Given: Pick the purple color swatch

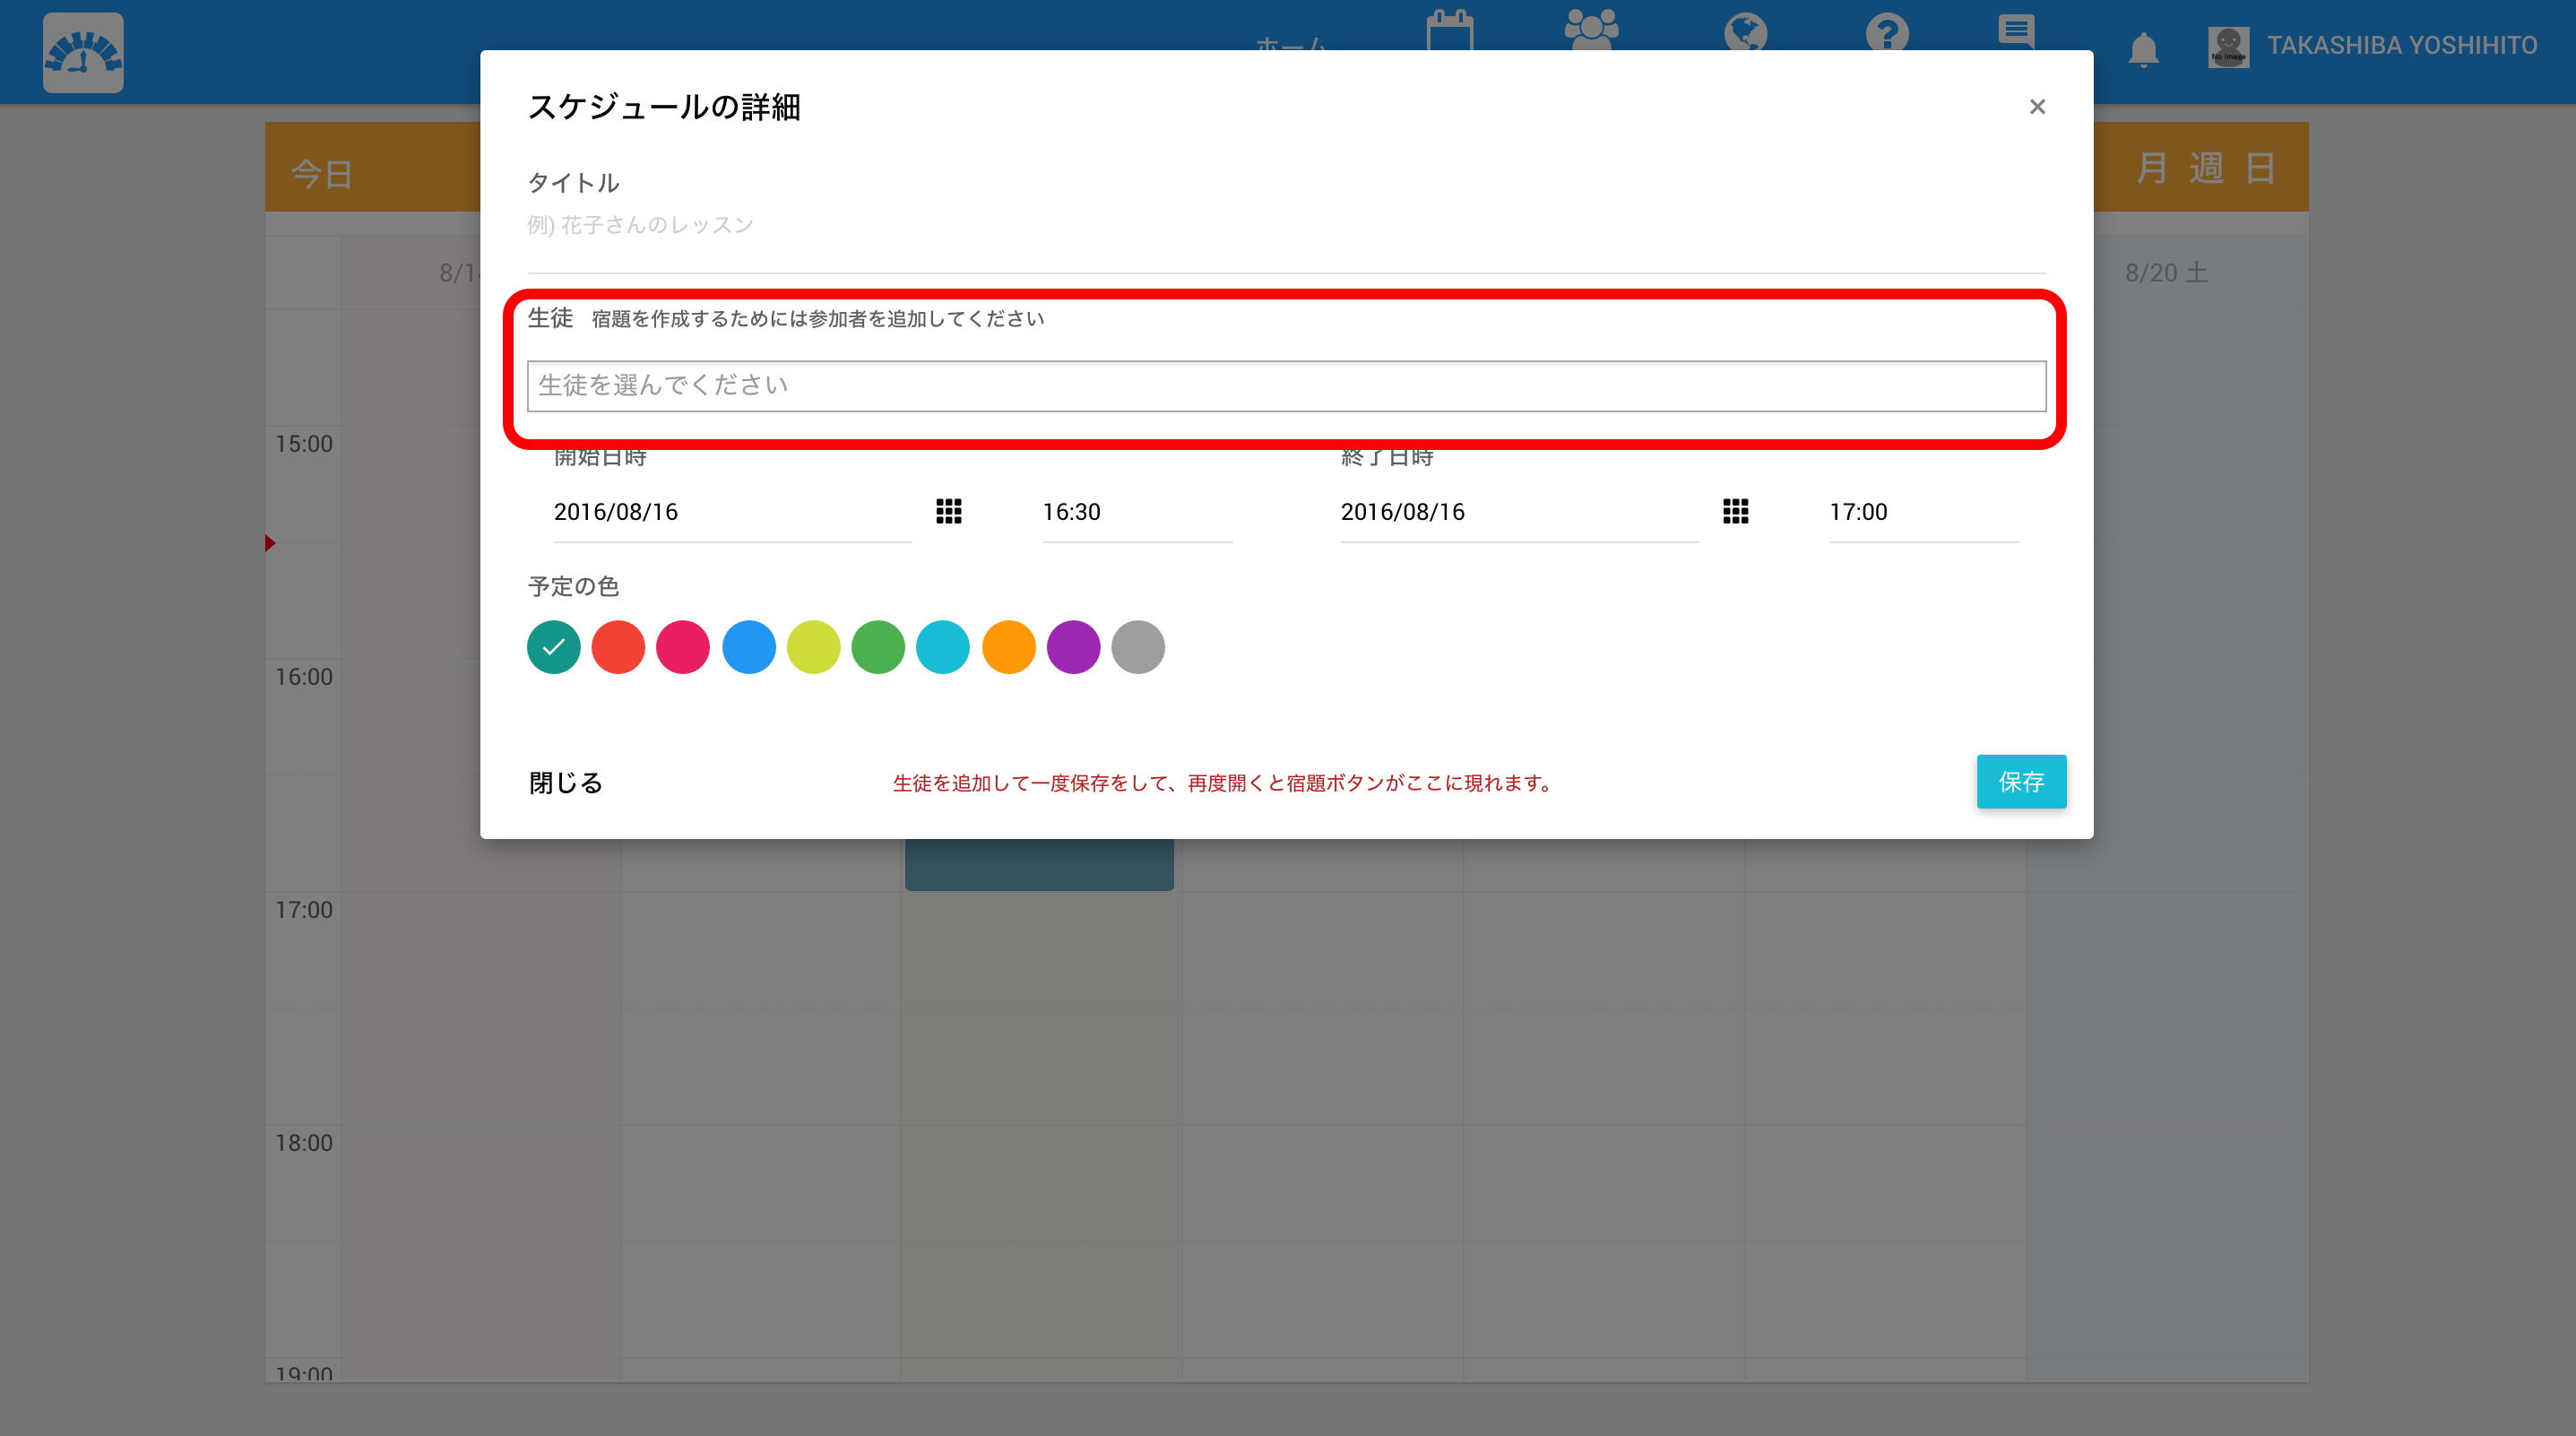Looking at the screenshot, I should click(x=1073, y=647).
